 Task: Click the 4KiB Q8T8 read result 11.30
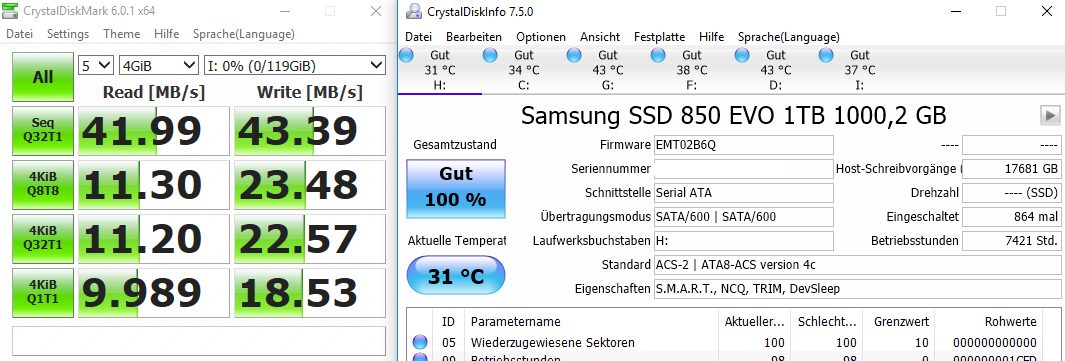click(x=154, y=185)
